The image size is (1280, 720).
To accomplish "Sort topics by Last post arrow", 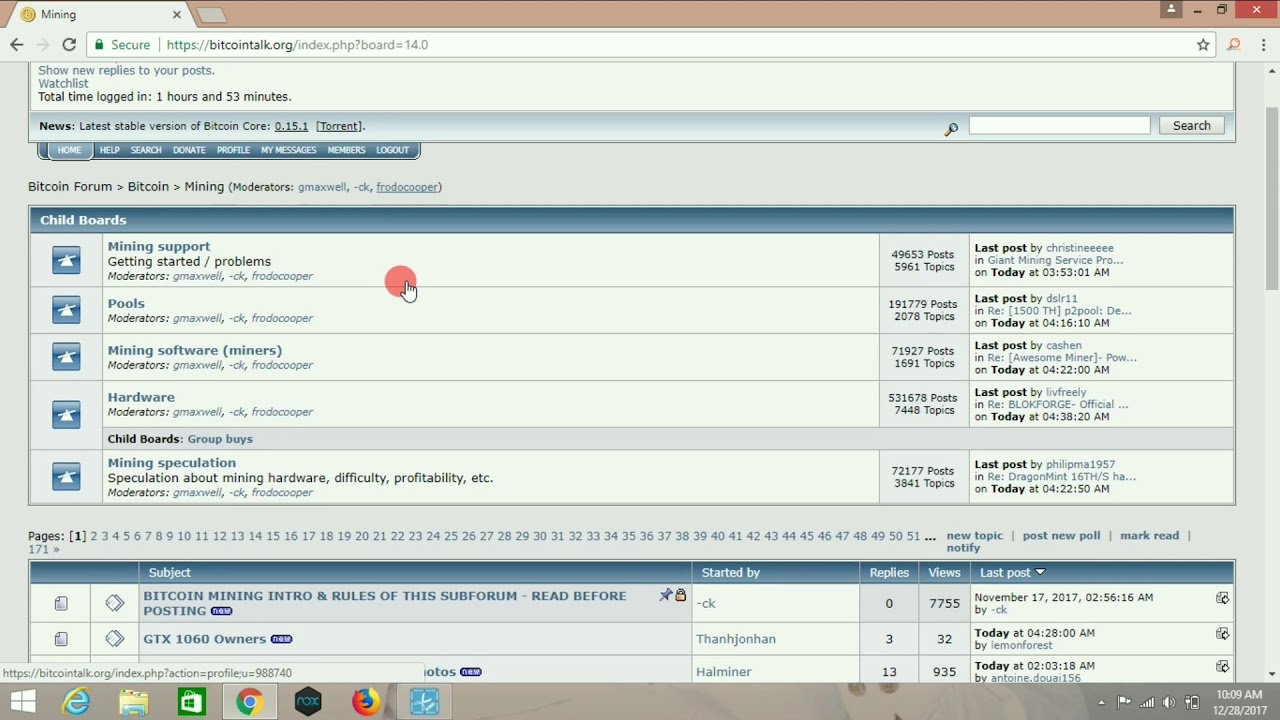I will coord(1040,572).
